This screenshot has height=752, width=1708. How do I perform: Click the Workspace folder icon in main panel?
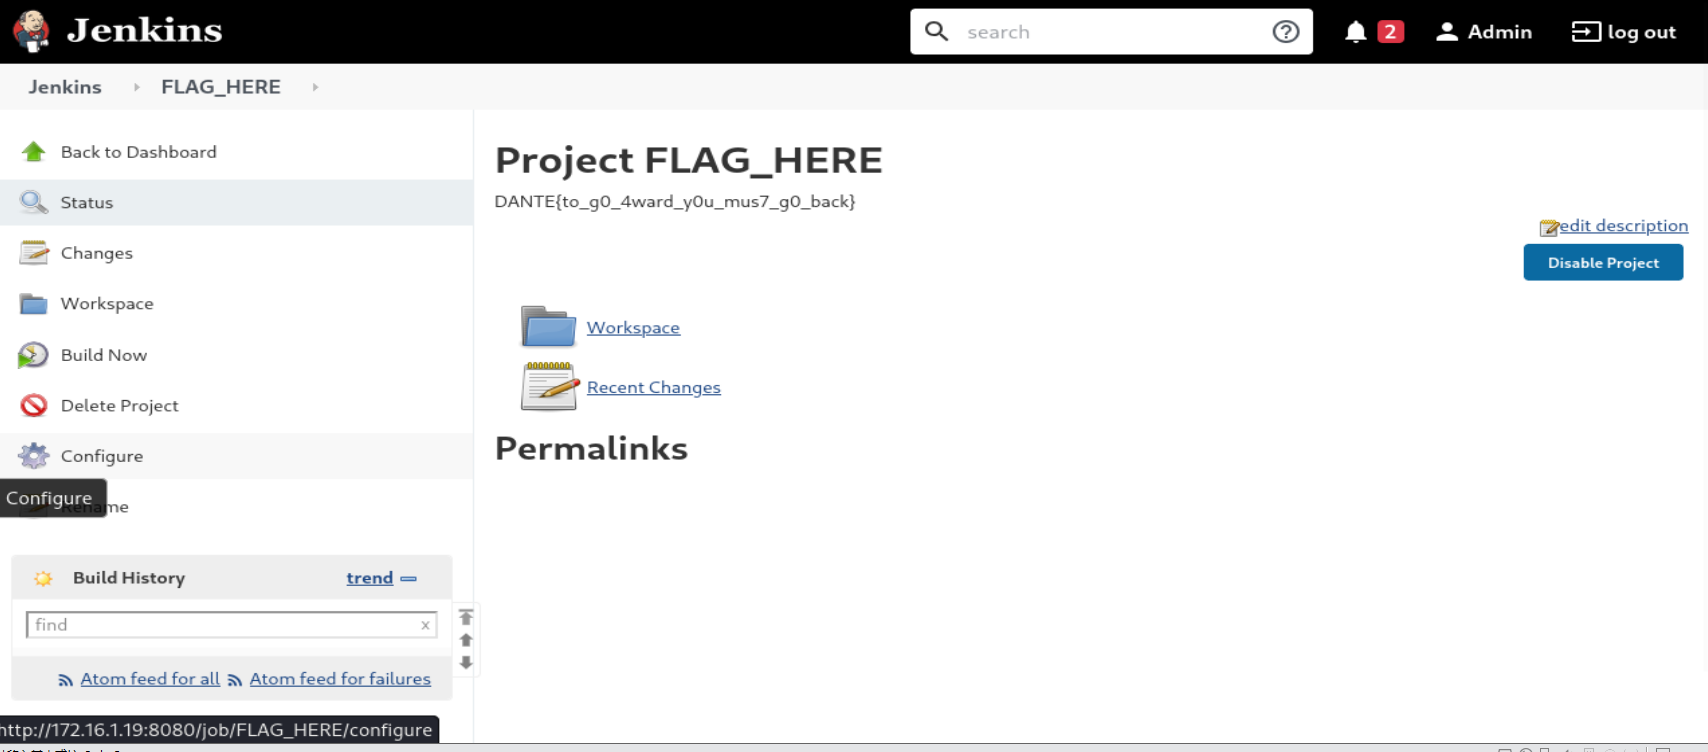click(x=549, y=327)
